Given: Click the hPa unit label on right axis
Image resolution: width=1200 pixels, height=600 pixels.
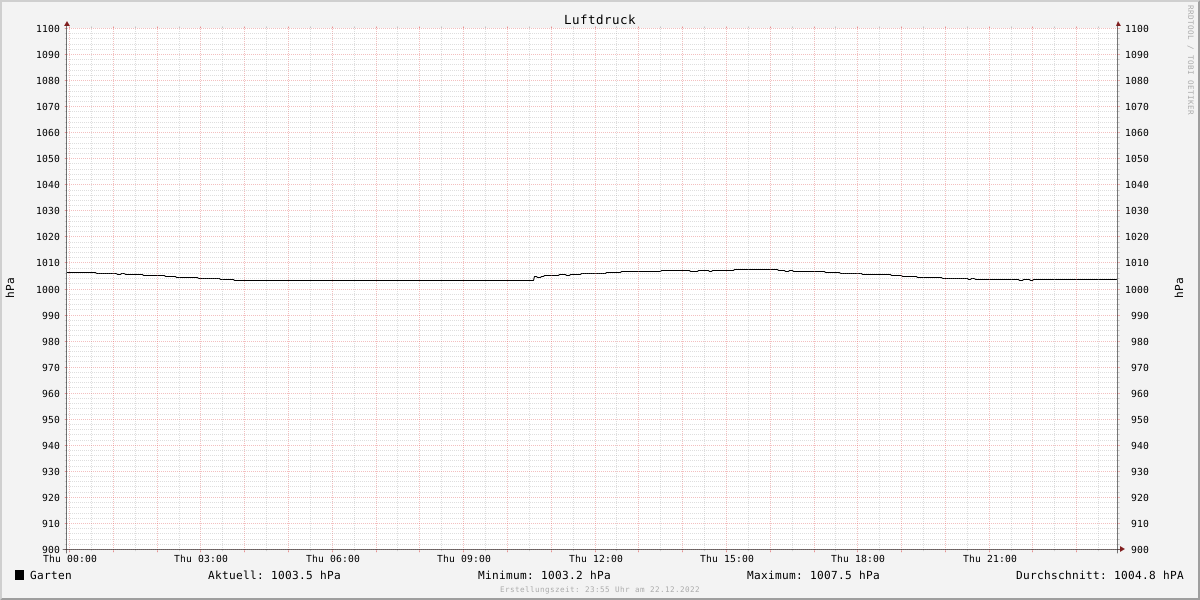Looking at the screenshot, I should (1179, 288).
